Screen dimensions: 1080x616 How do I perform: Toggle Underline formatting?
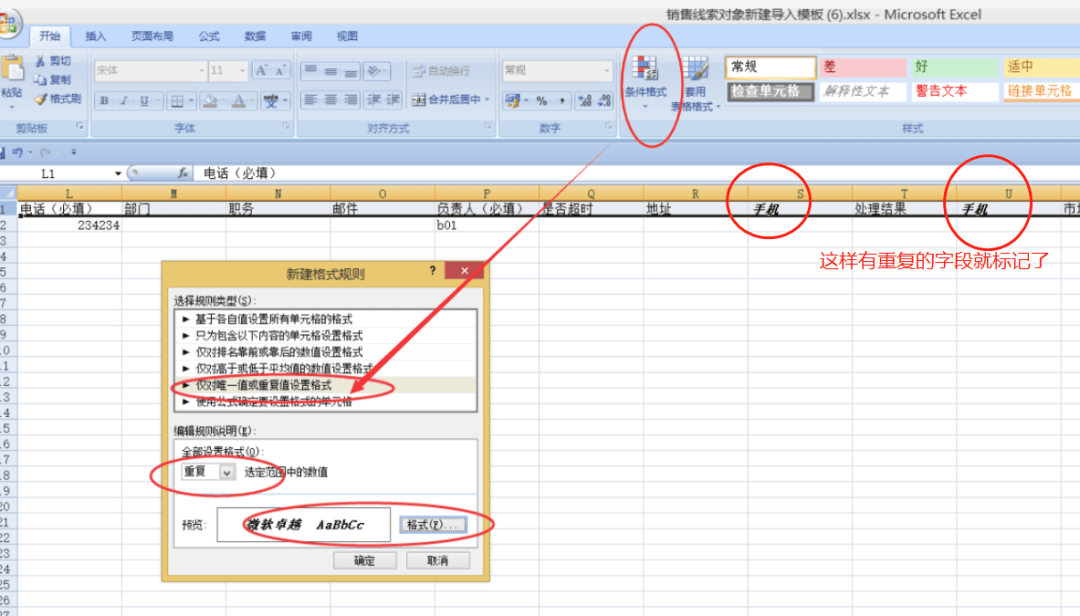tap(144, 101)
